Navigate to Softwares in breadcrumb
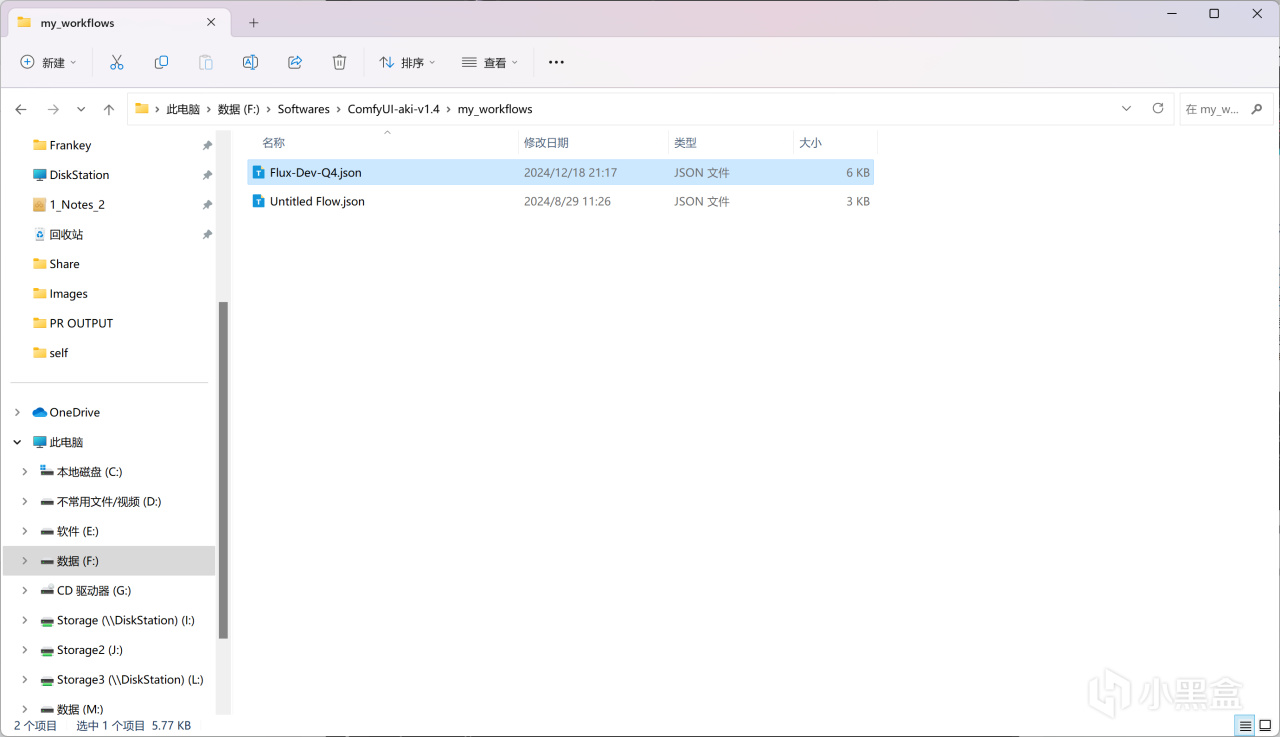The image size is (1280, 737). click(304, 109)
